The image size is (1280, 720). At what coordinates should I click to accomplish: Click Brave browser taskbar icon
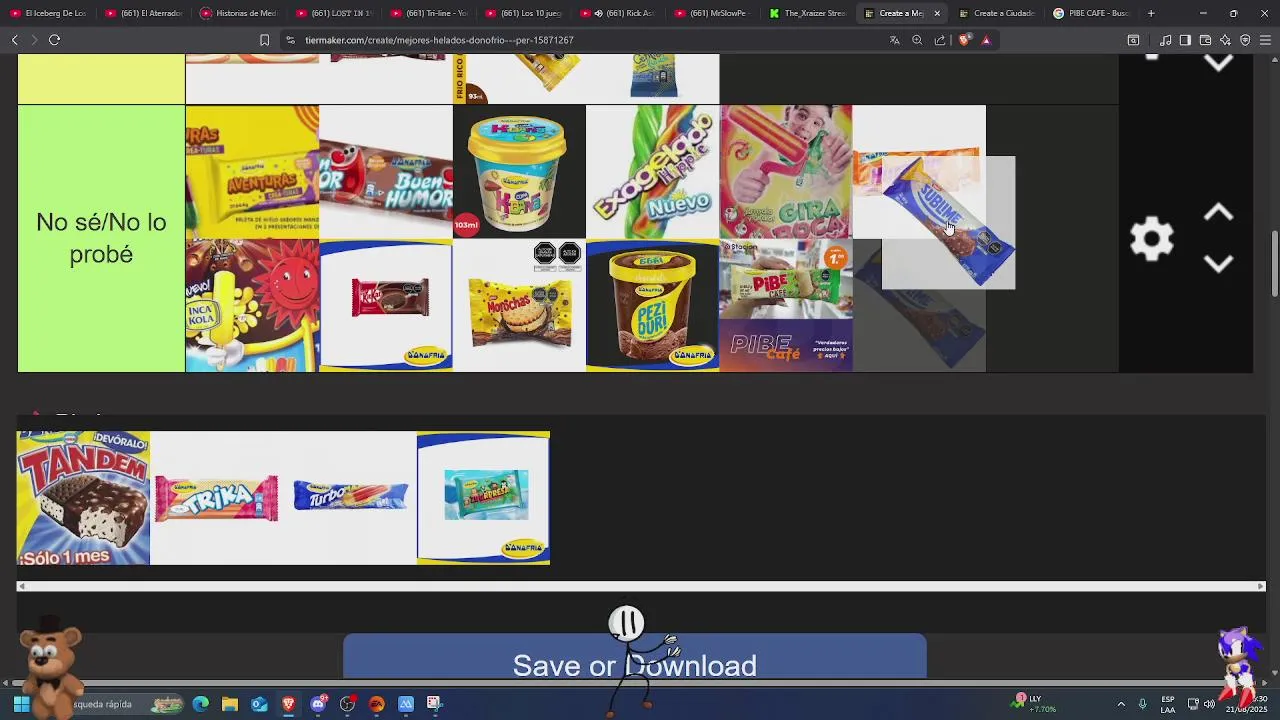288,704
